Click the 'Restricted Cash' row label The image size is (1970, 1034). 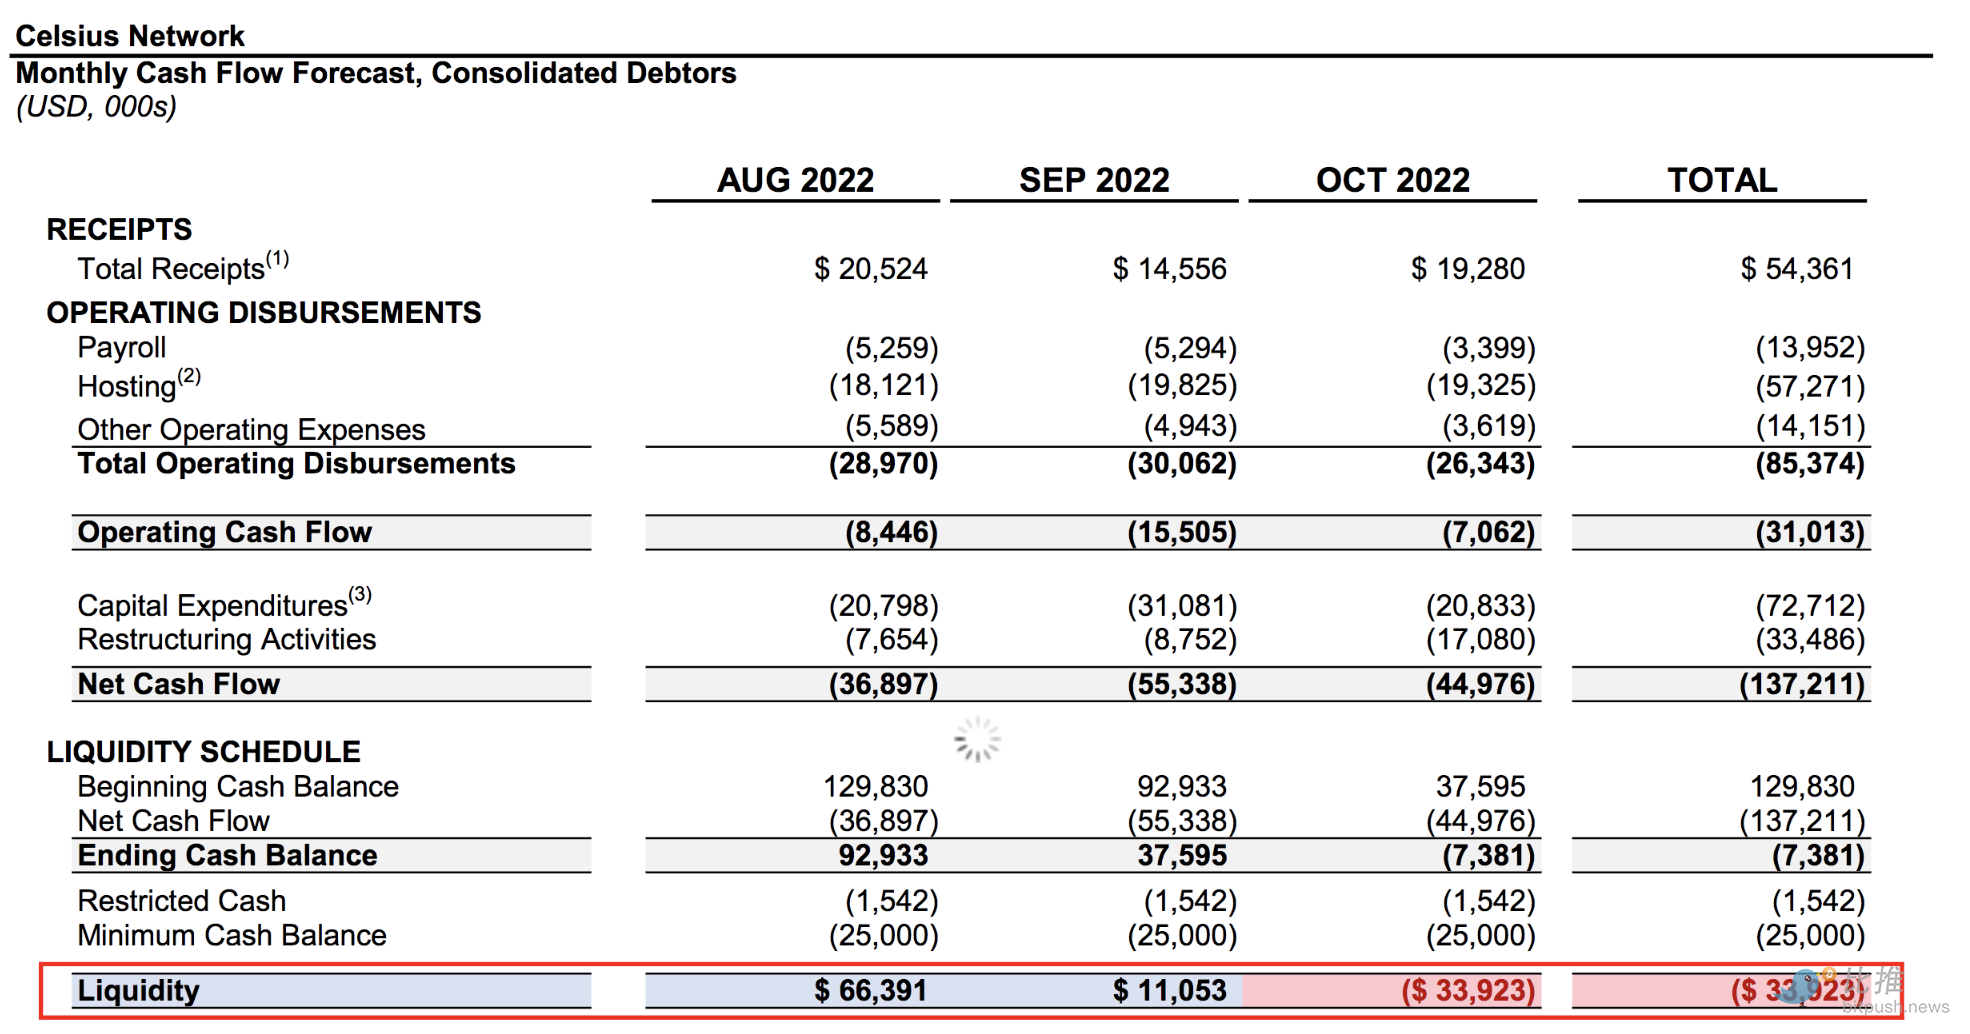pos(182,901)
